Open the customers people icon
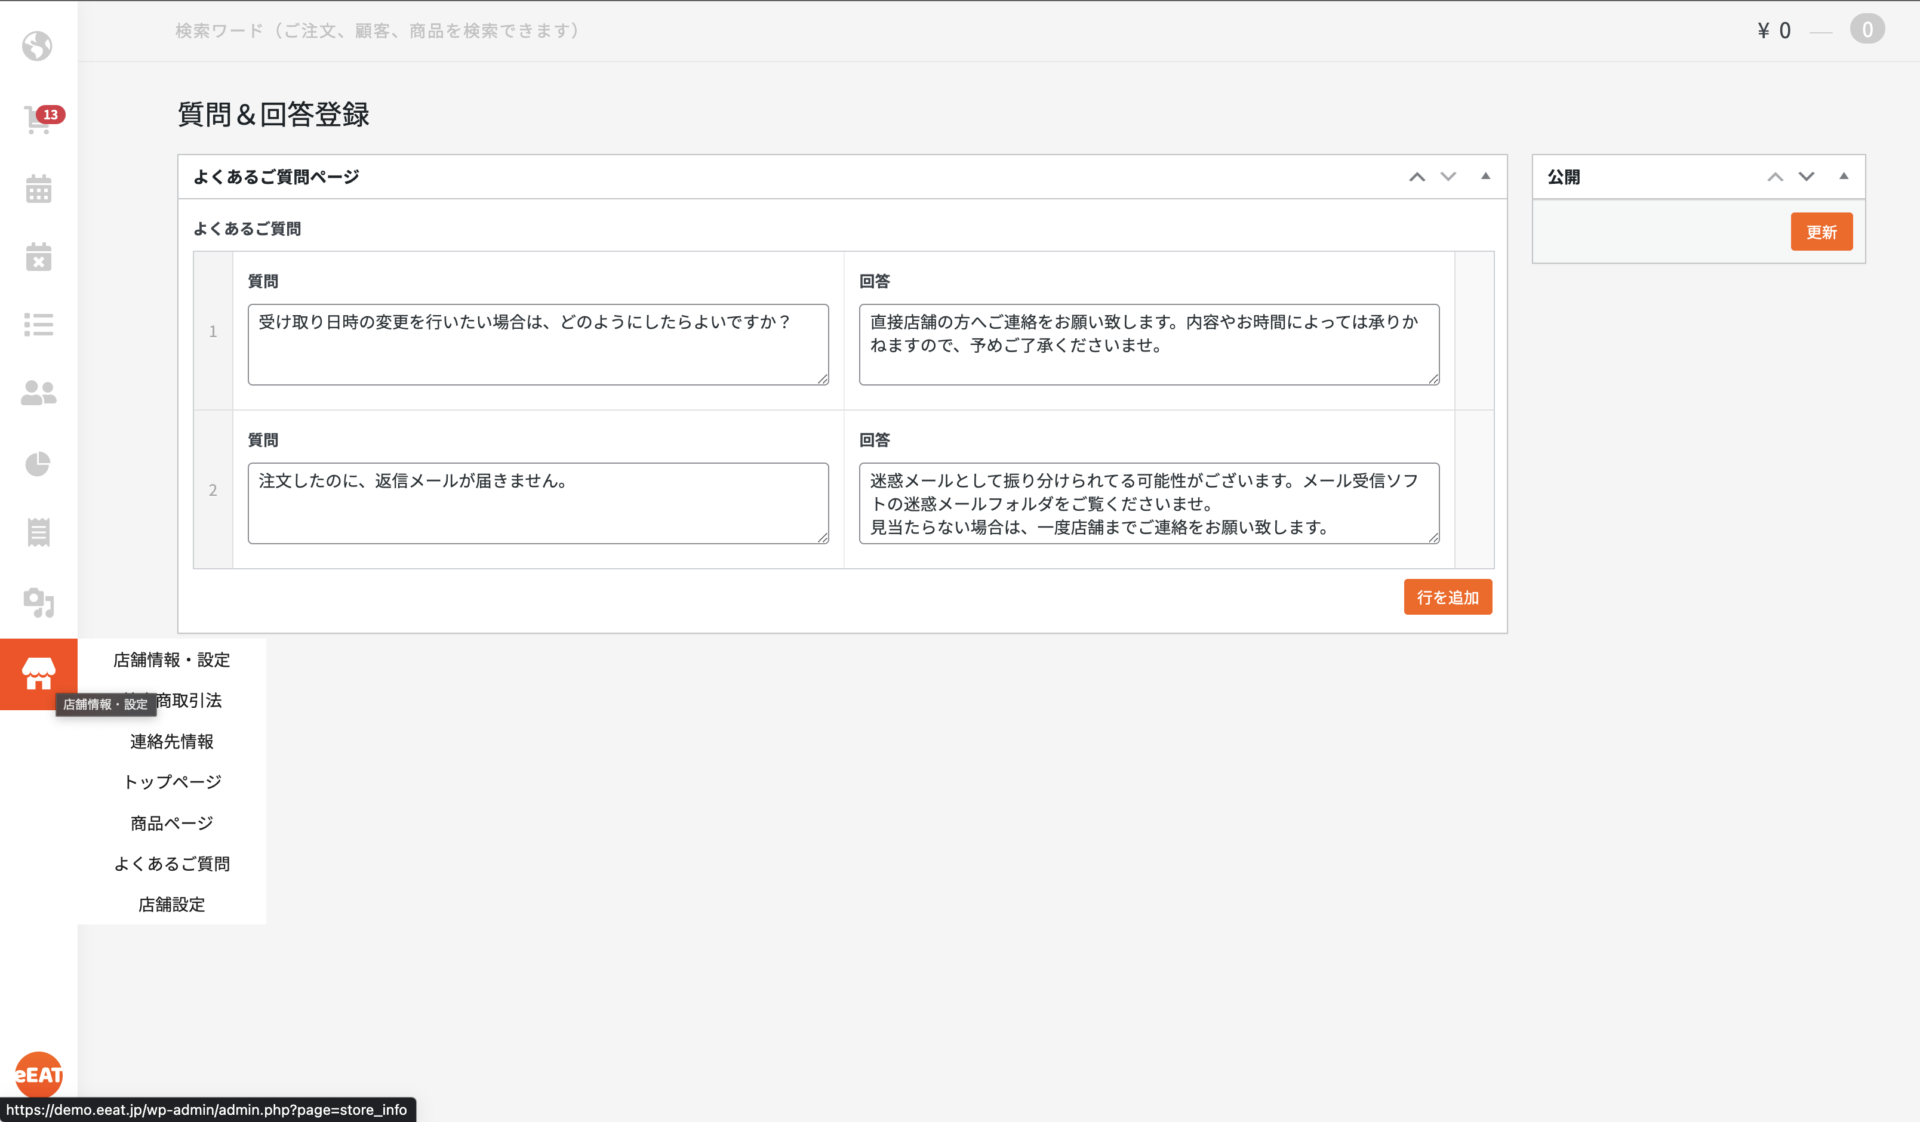Image resolution: width=1920 pixels, height=1122 pixels. coord(38,393)
